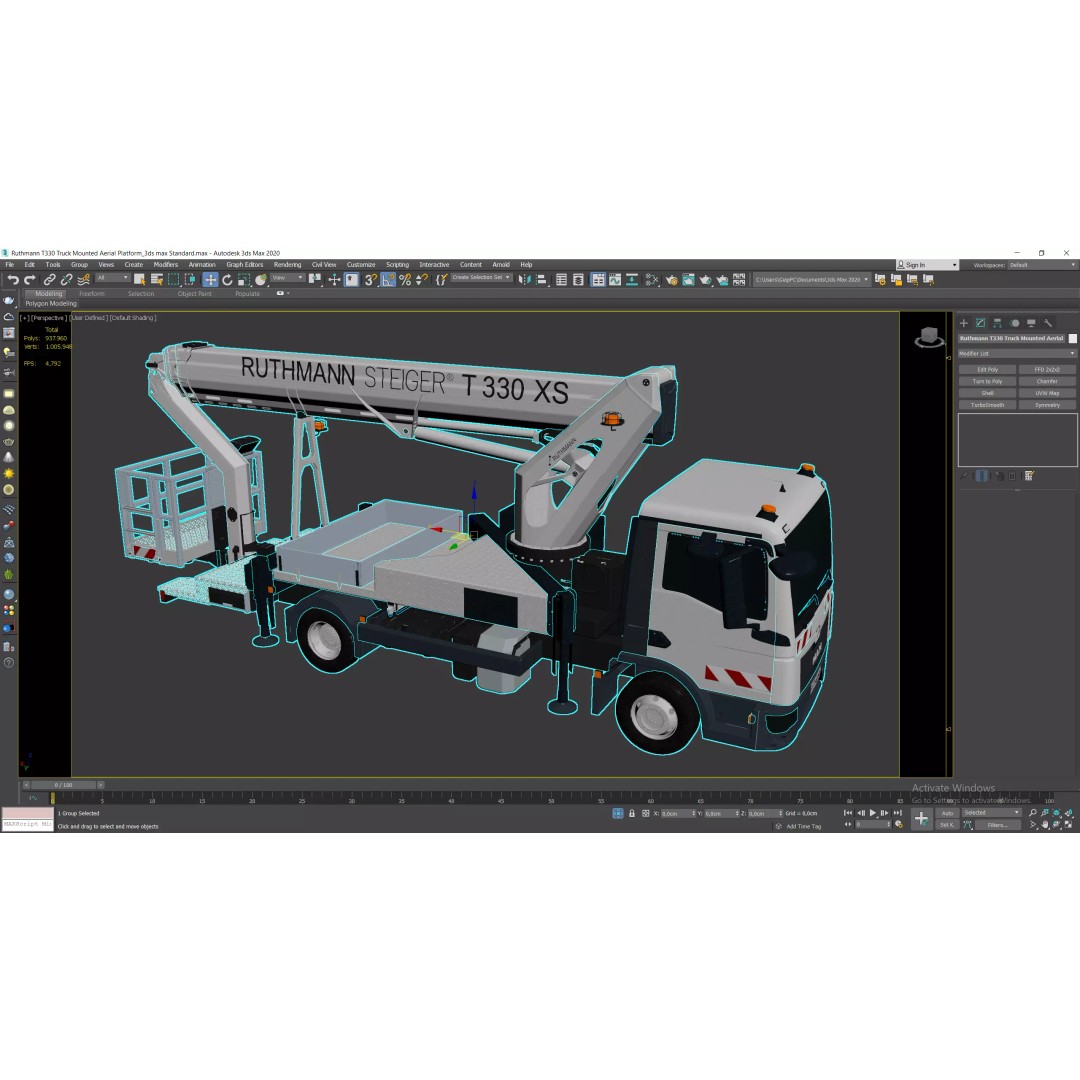Viewport: 1080px width, 1080px height.
Task: Click Add Time Tag
Action: [x=804, y=826]
